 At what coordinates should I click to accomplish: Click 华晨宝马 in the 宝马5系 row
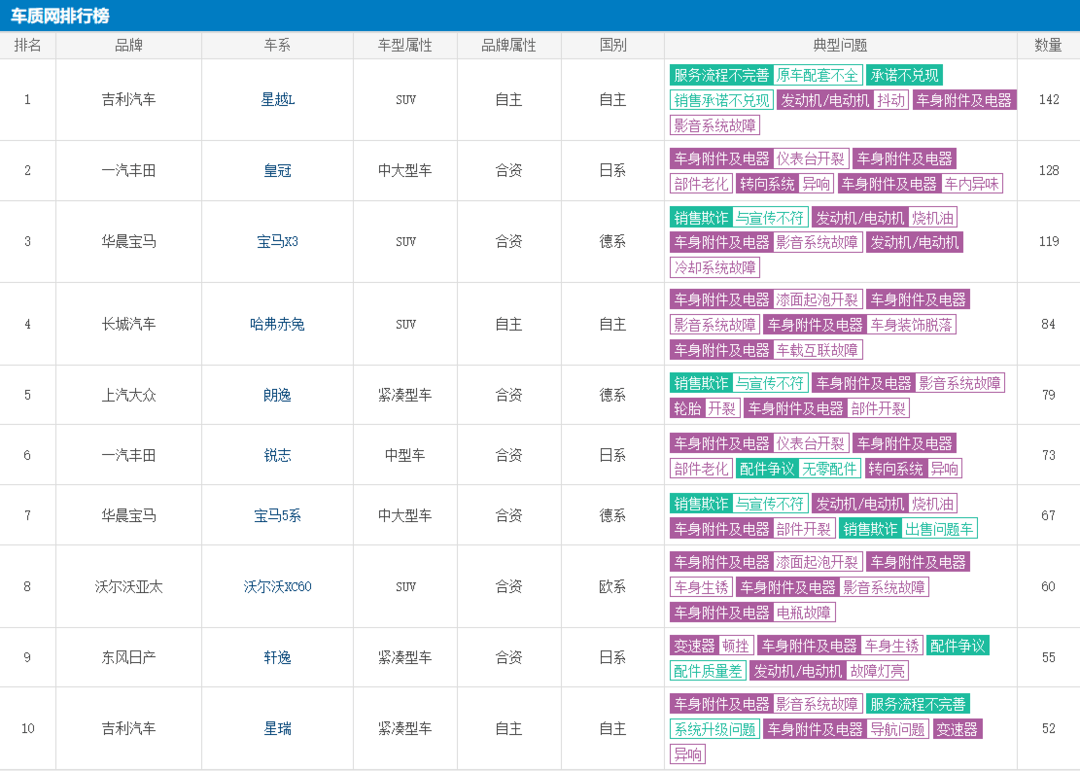click(x=129, y=515)
